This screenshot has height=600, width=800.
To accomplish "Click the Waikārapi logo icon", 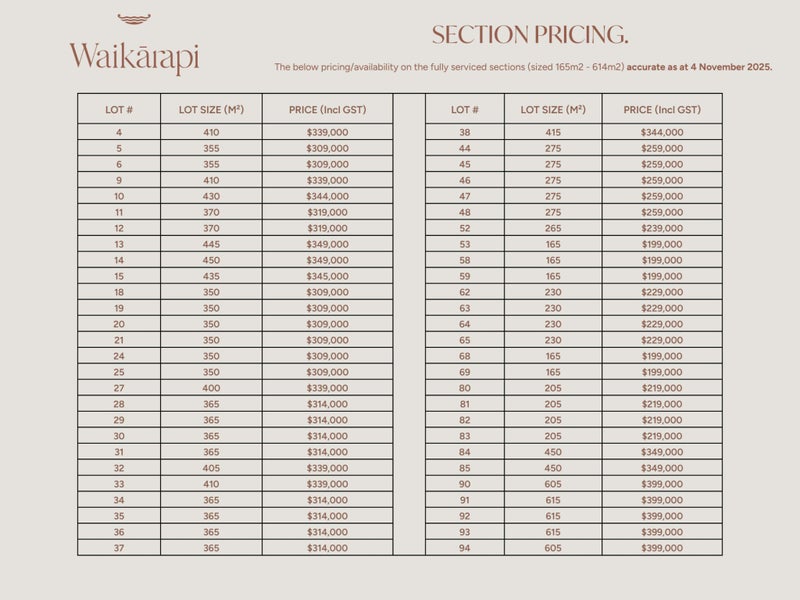I will coord(133,19).
